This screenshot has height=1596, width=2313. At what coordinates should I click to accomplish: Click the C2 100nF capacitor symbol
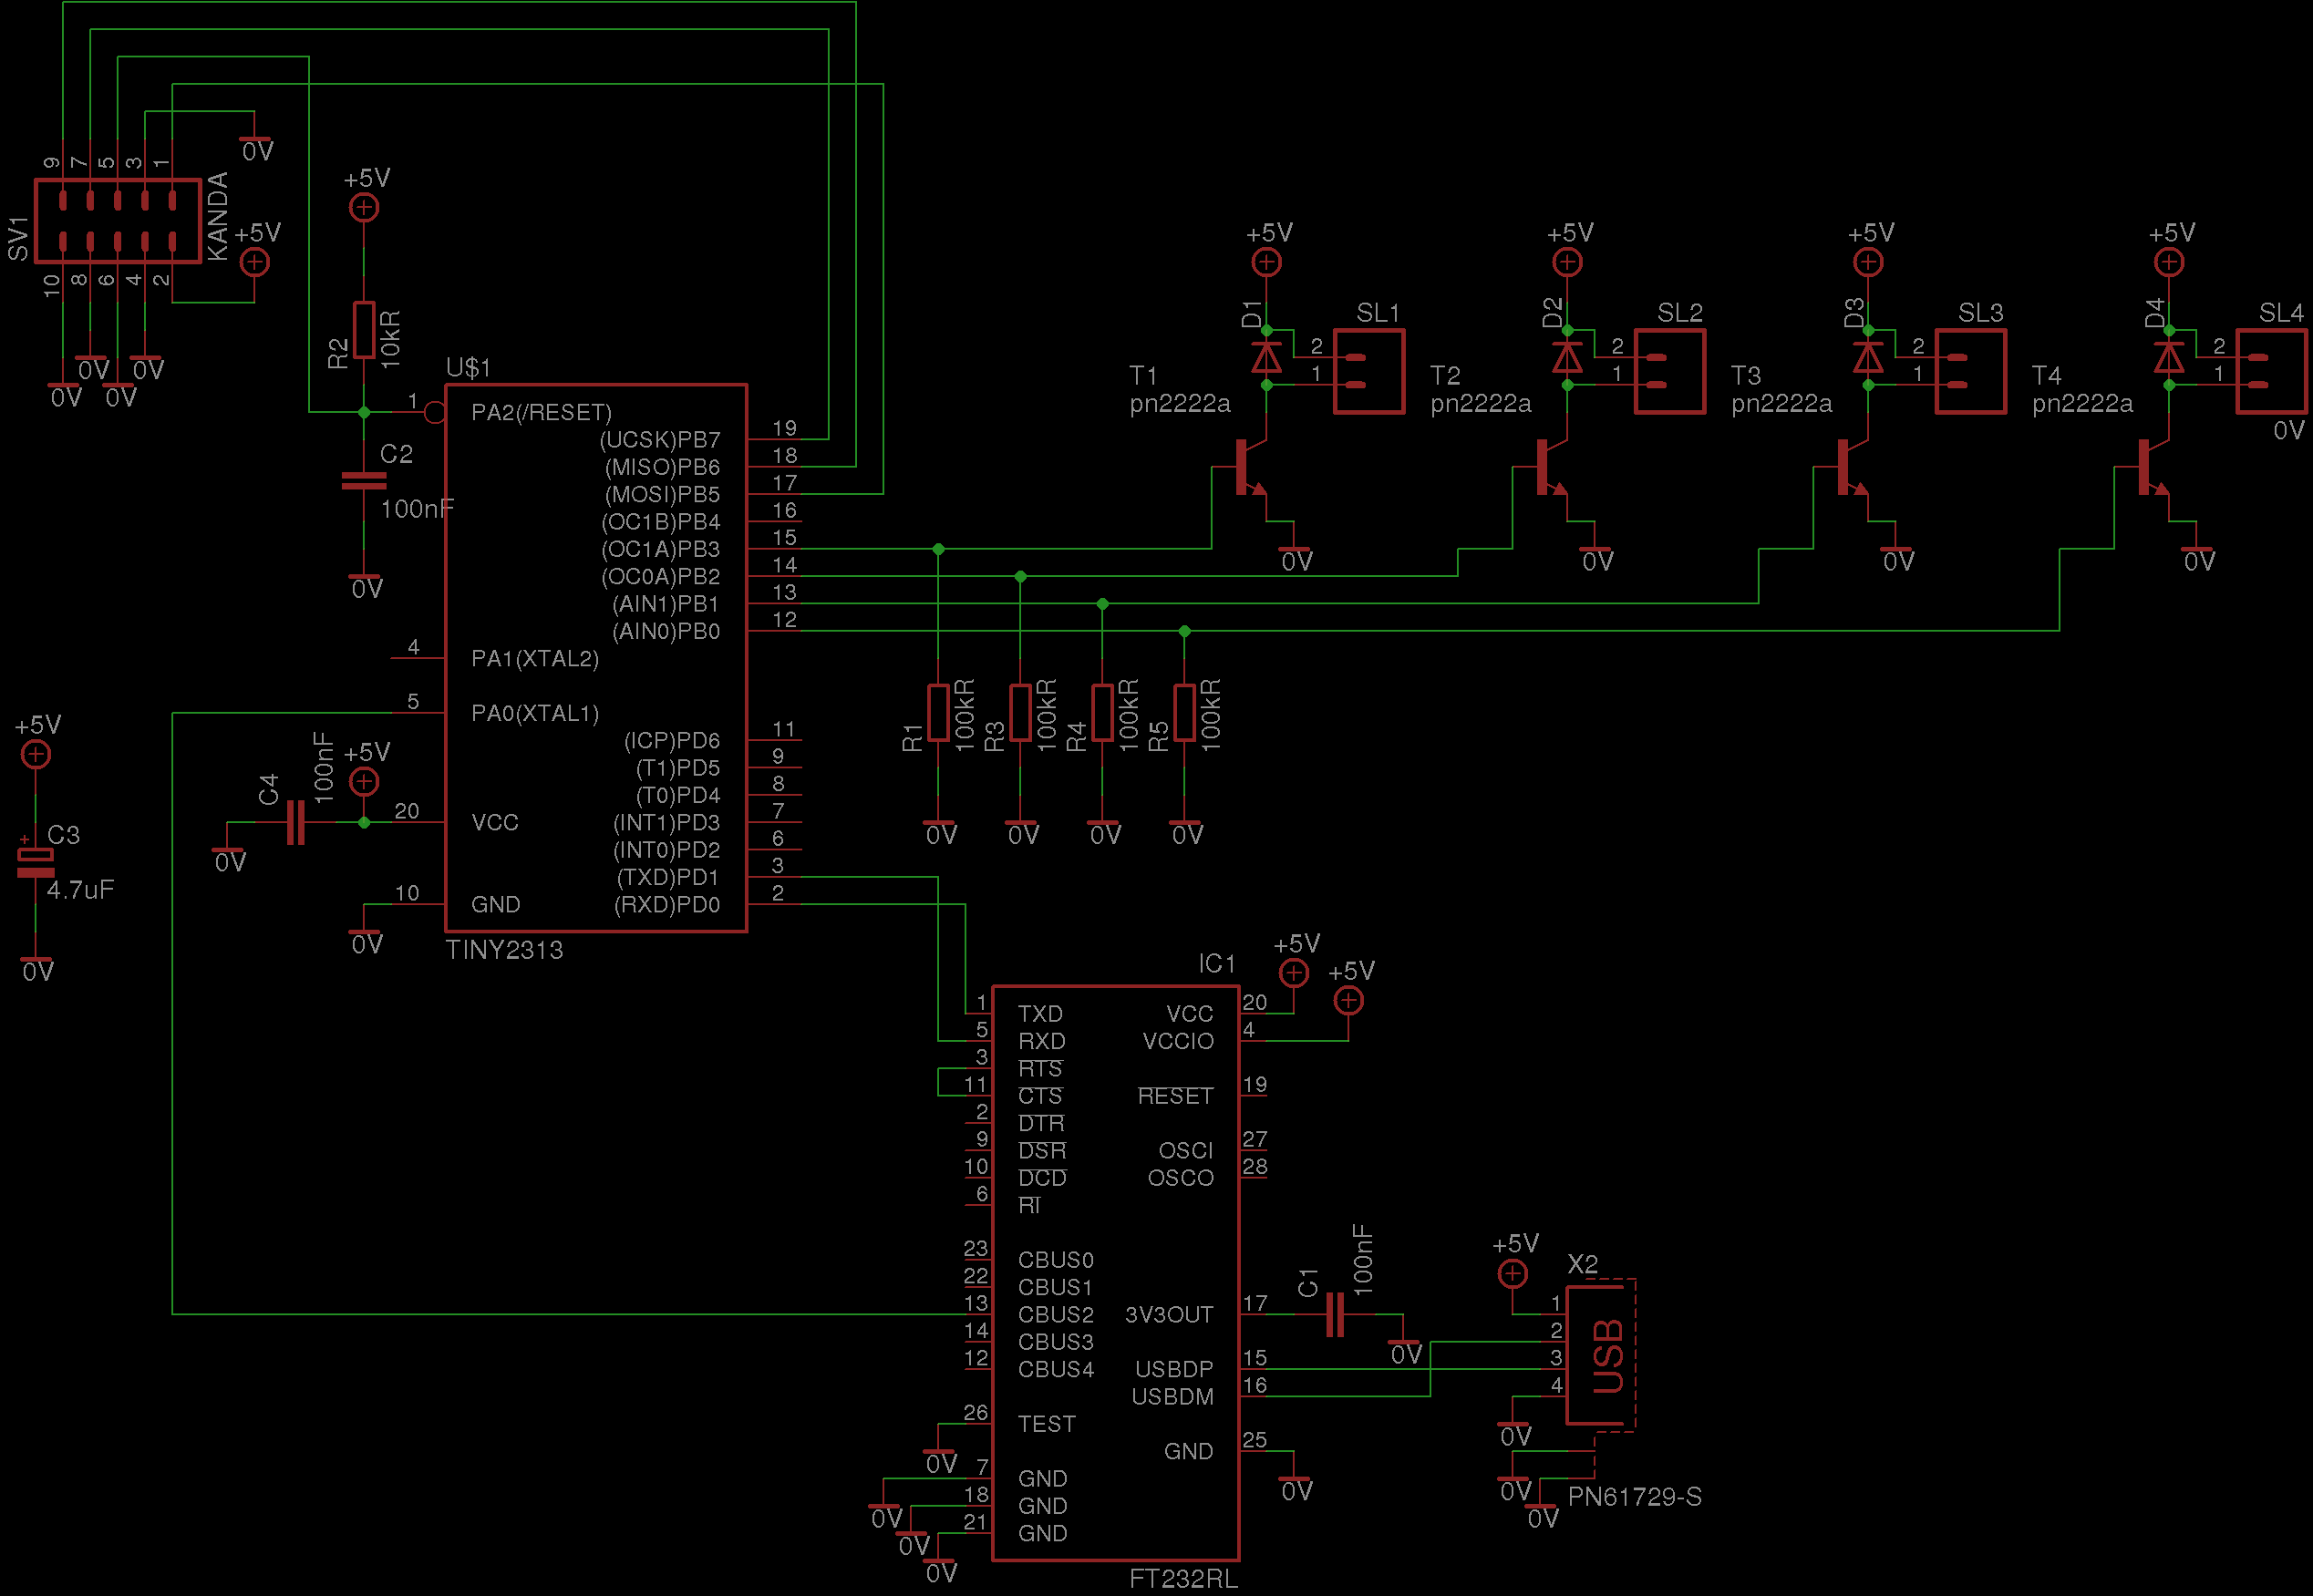363,481
